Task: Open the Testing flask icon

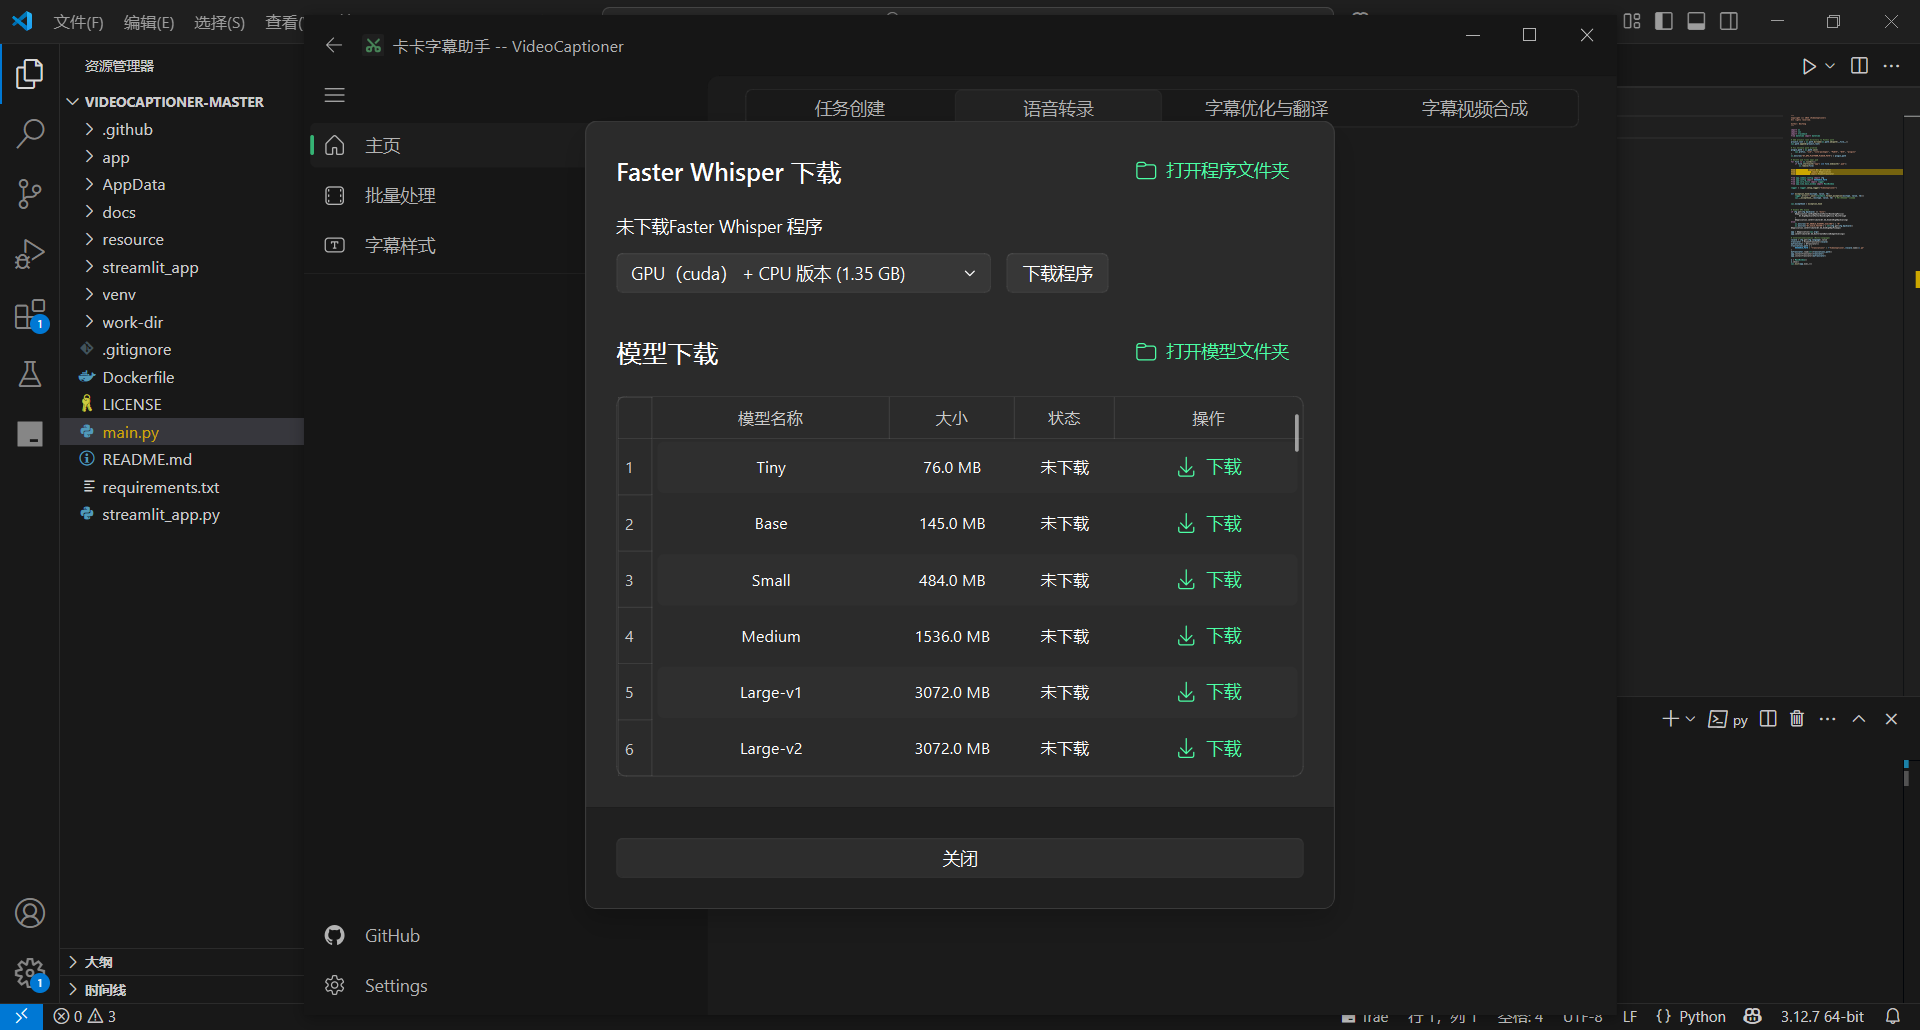Action: point(30,374)
